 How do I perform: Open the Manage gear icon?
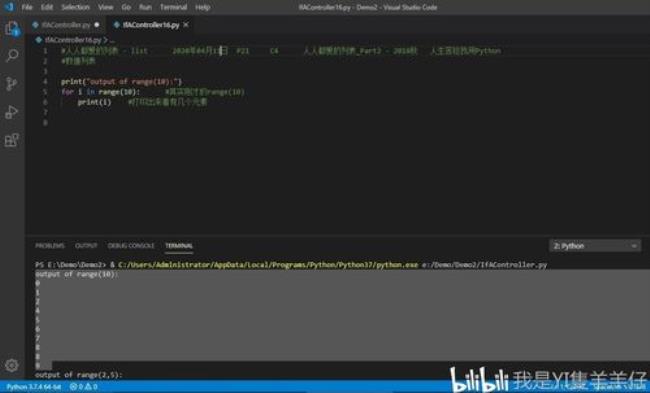[x=12, y=365]
